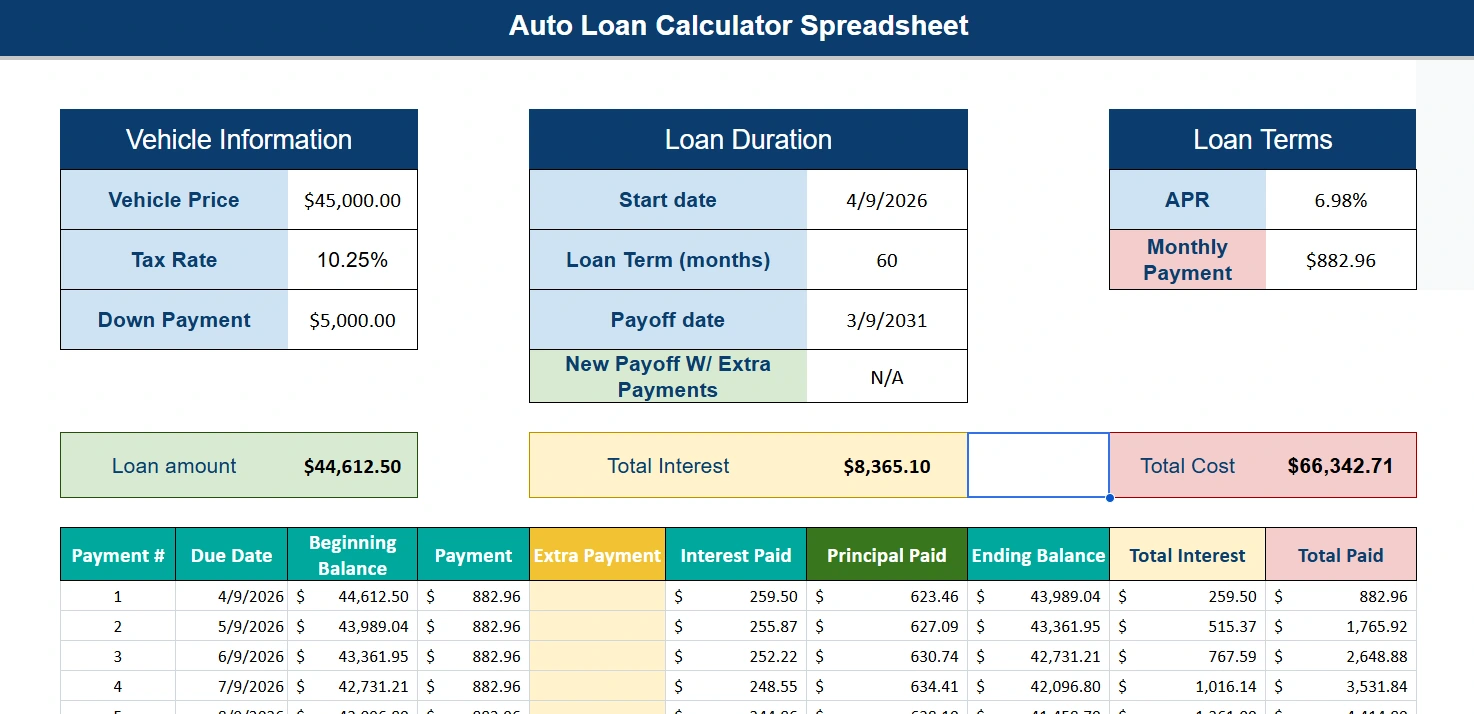
Task: Select the Extra Payment column header
Action: coord(597,554)
